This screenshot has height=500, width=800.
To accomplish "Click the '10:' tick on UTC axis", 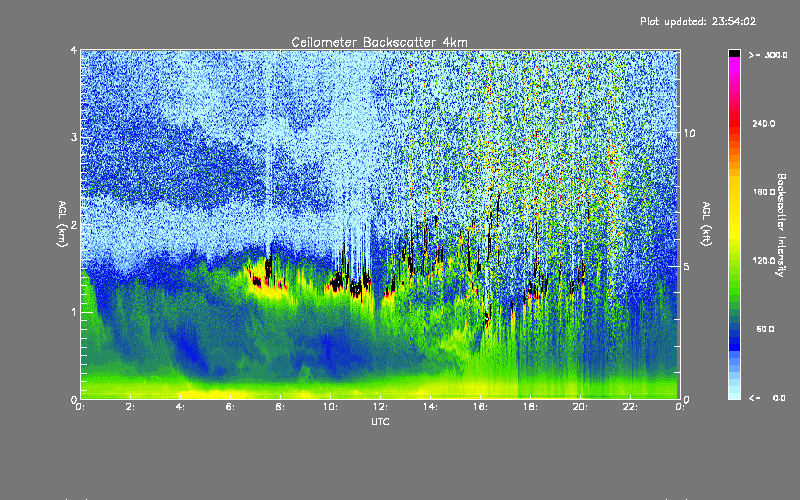I will pos(330,407).
